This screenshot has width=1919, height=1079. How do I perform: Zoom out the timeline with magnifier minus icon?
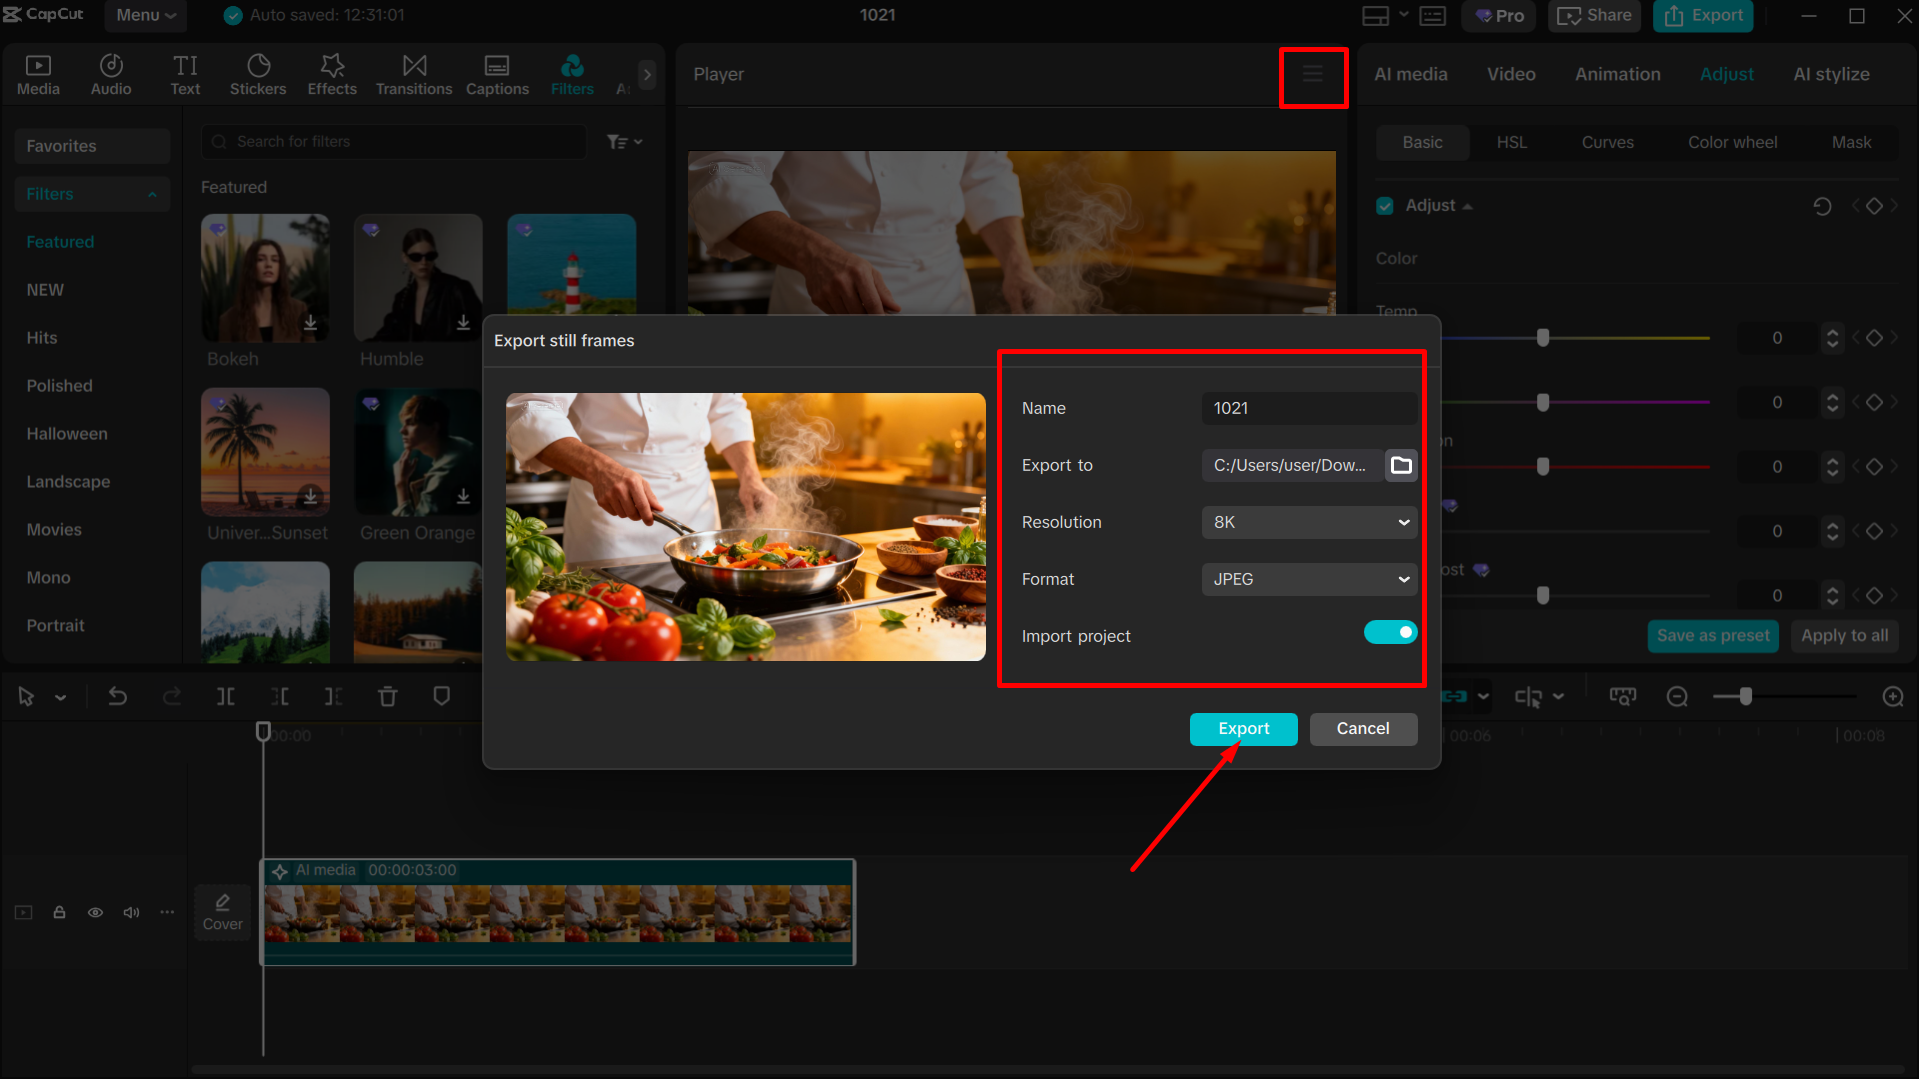(1677, 696)
